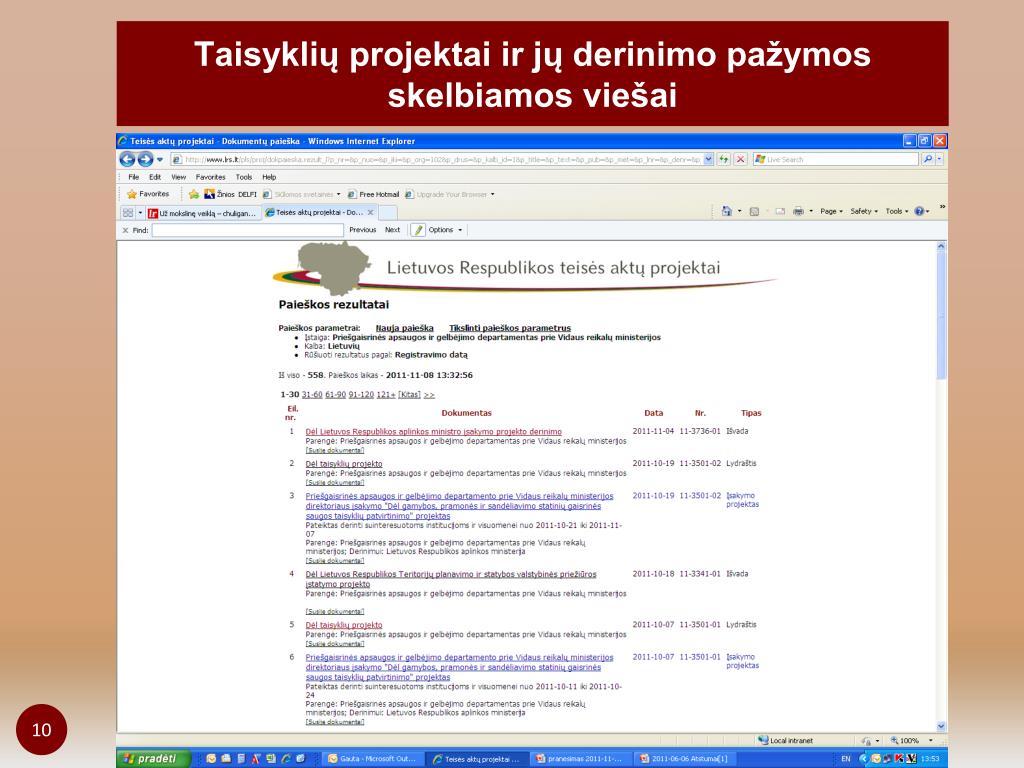
Task: Open the Help menu
Action: 269,177
